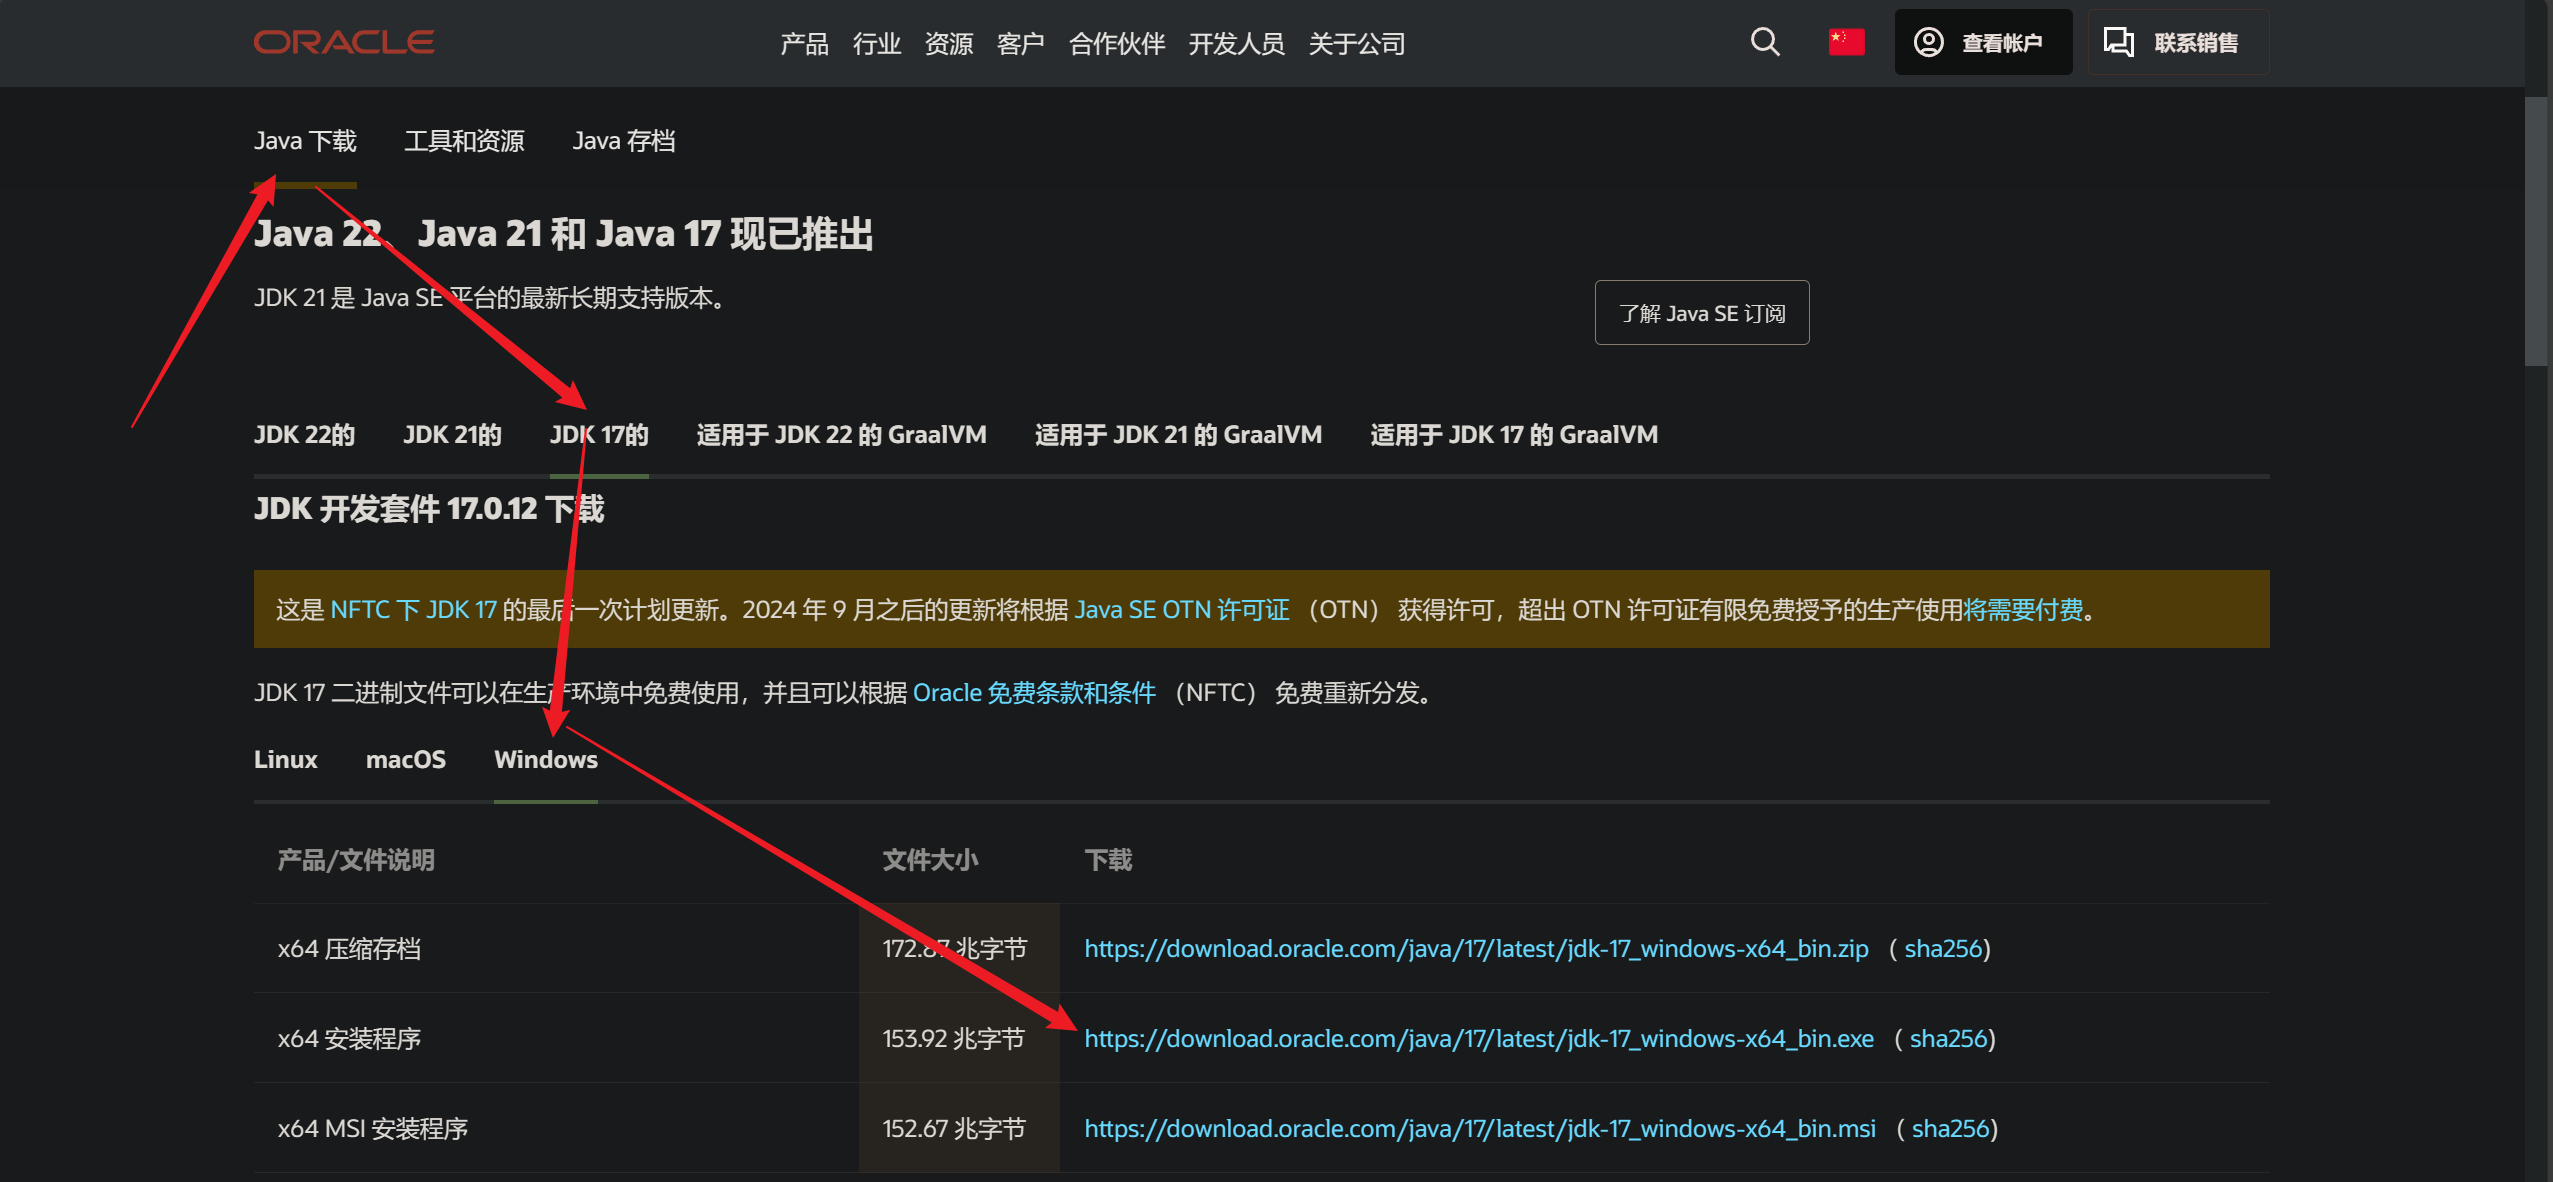2553x1182 pixels.
Task: Open Oracle 免费条款和条件 link
Action: click(x=1034, y=692)
